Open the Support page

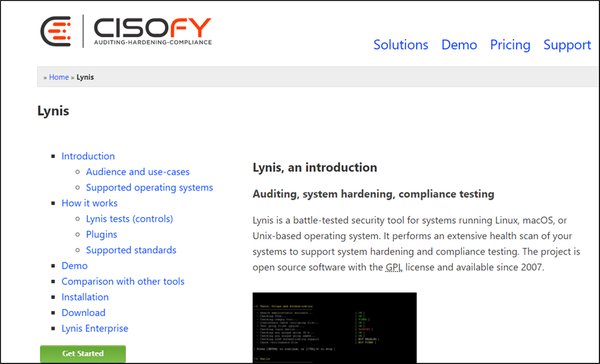567,45
